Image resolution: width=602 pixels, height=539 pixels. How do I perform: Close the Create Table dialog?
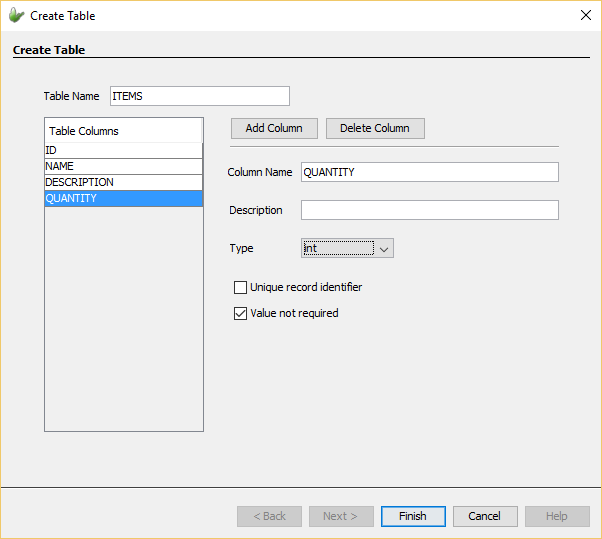pos(585,15)
